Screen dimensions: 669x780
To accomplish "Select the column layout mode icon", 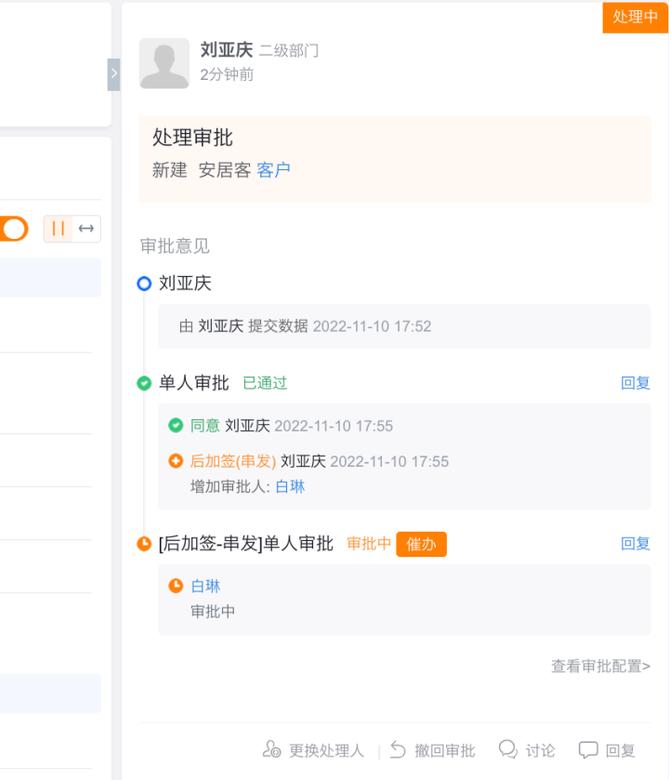I will [58, 229].
